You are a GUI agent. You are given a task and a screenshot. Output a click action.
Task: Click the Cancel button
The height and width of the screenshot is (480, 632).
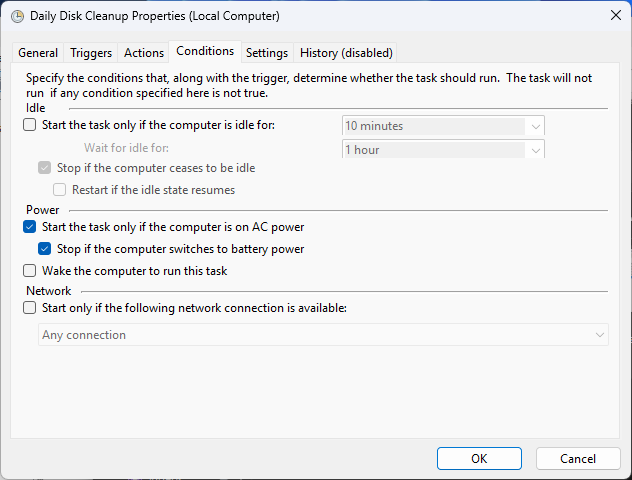click(x=578, y=458)
